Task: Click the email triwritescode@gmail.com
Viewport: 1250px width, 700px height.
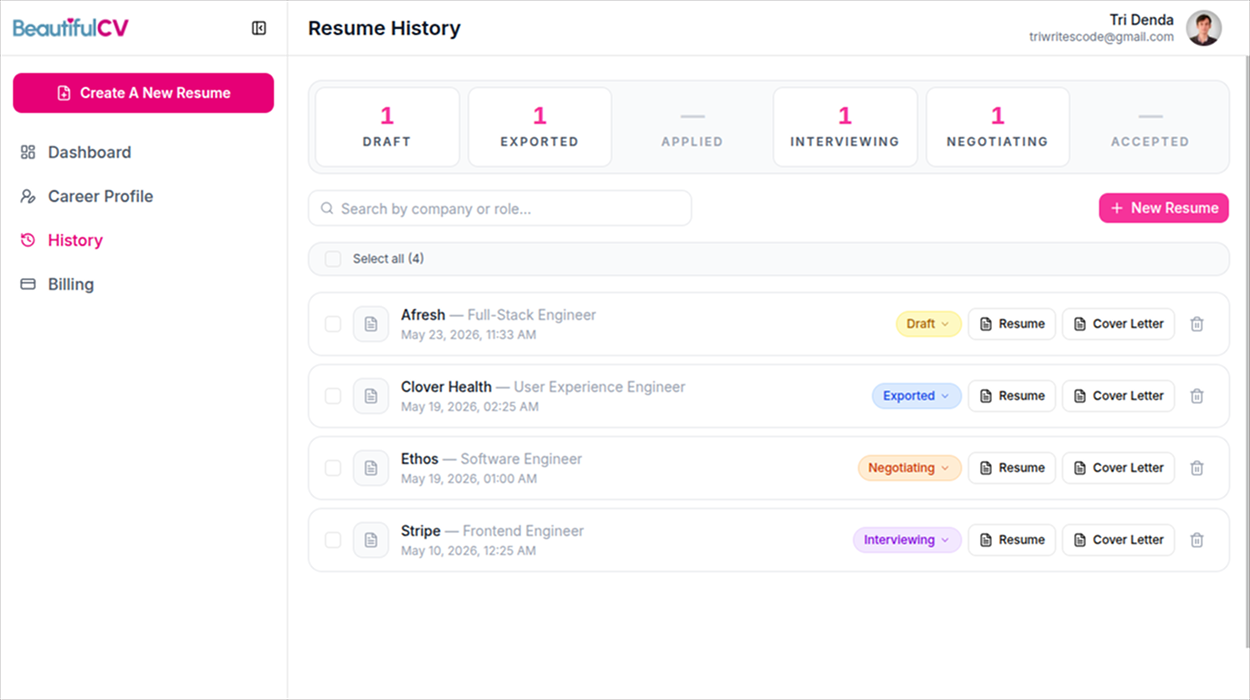Action: pos(1101,37)
